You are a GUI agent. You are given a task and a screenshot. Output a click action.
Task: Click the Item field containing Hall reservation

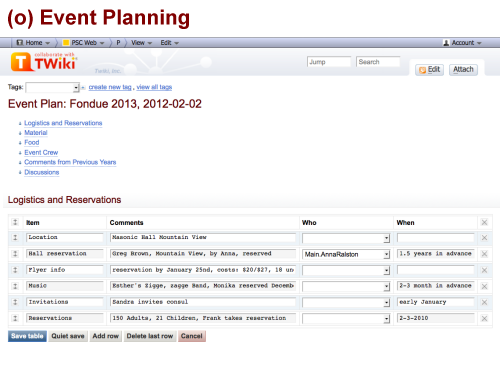[x=65, y=254]
